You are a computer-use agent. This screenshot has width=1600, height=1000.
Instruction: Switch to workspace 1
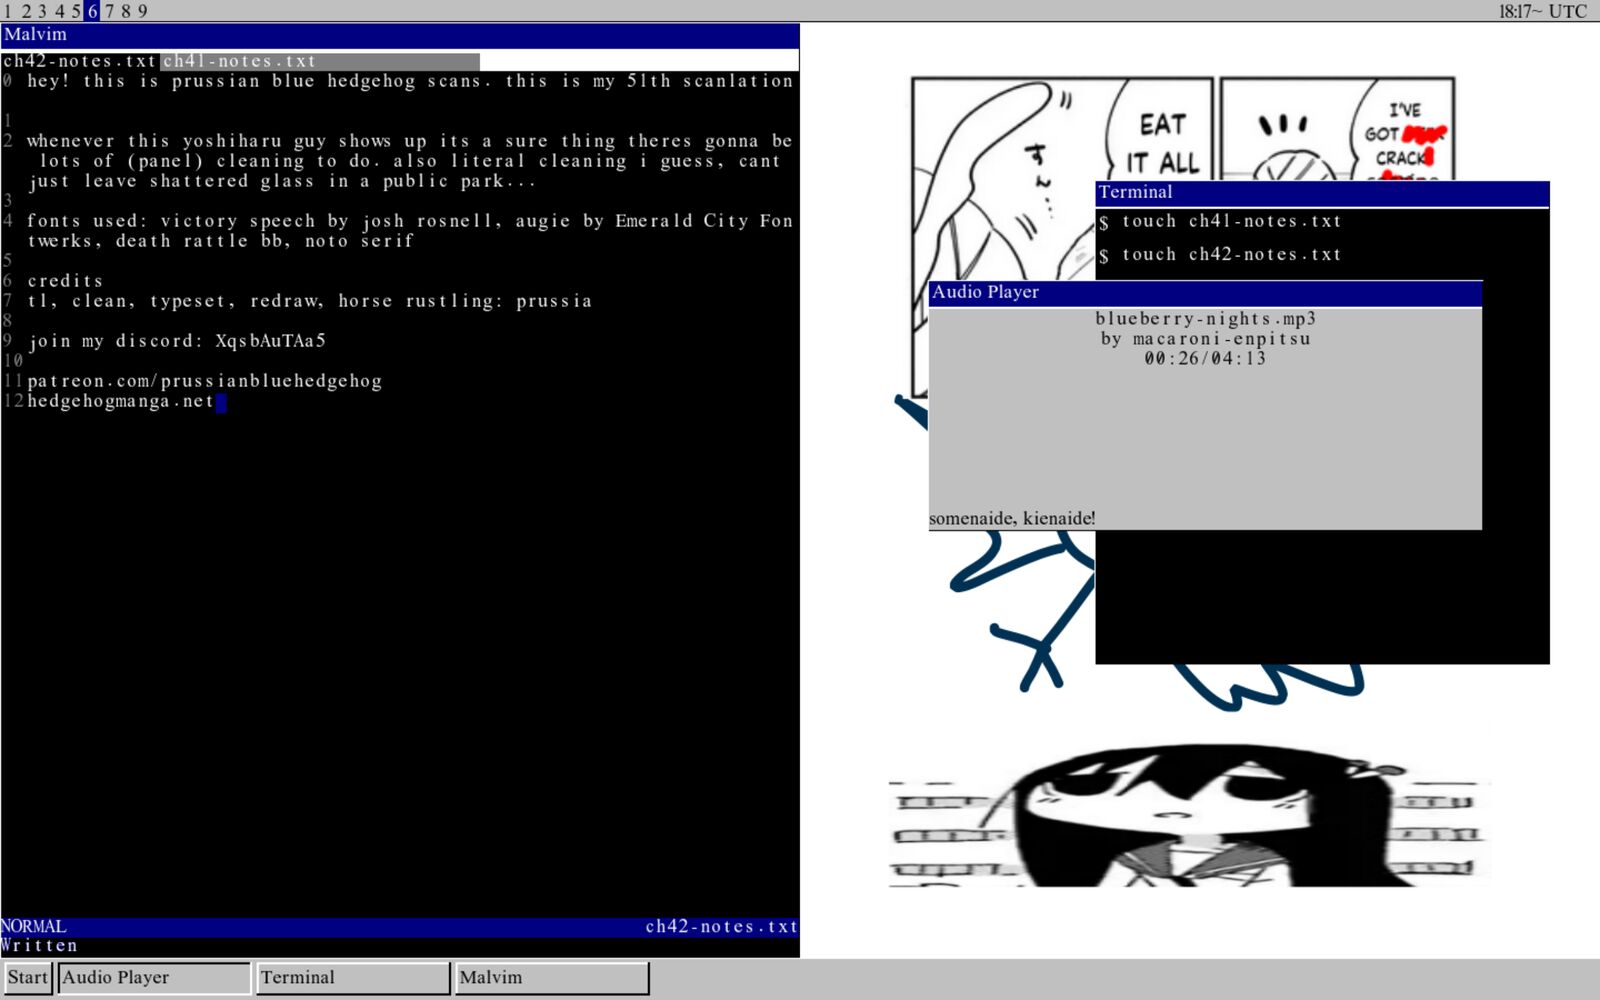tap(9, 11)
